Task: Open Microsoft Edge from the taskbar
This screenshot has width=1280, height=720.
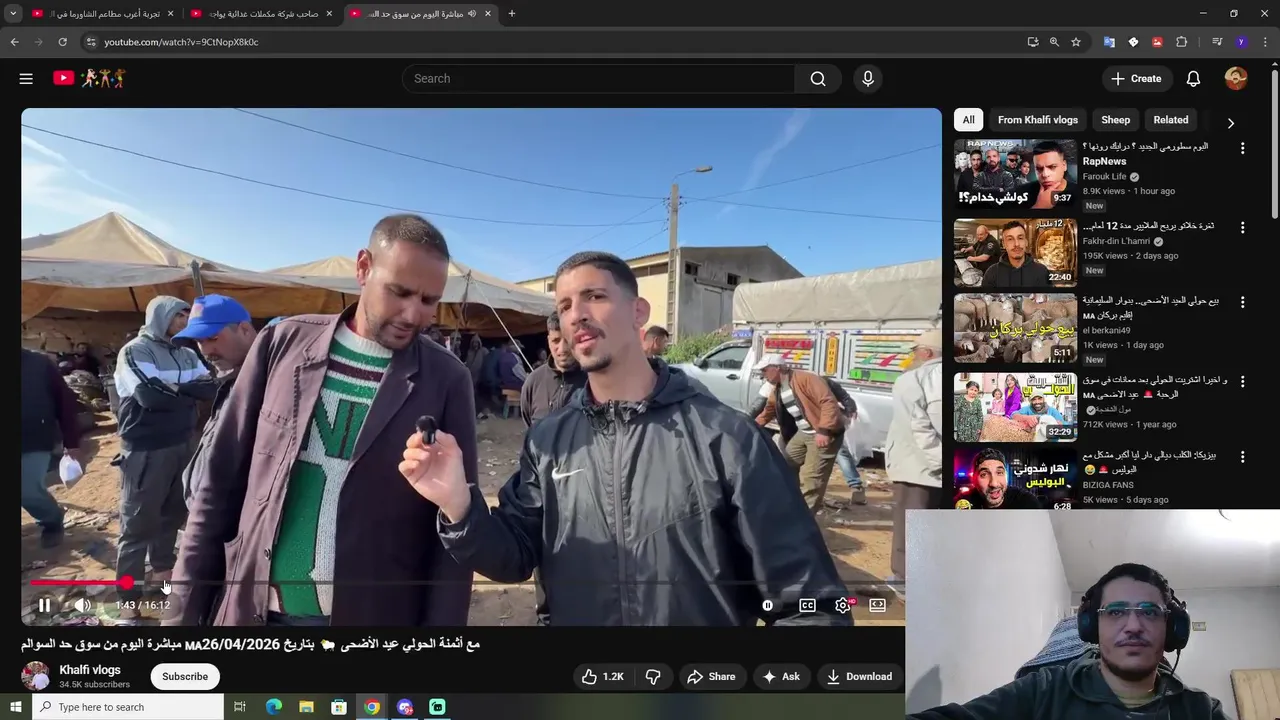Action: click(273, 707)
